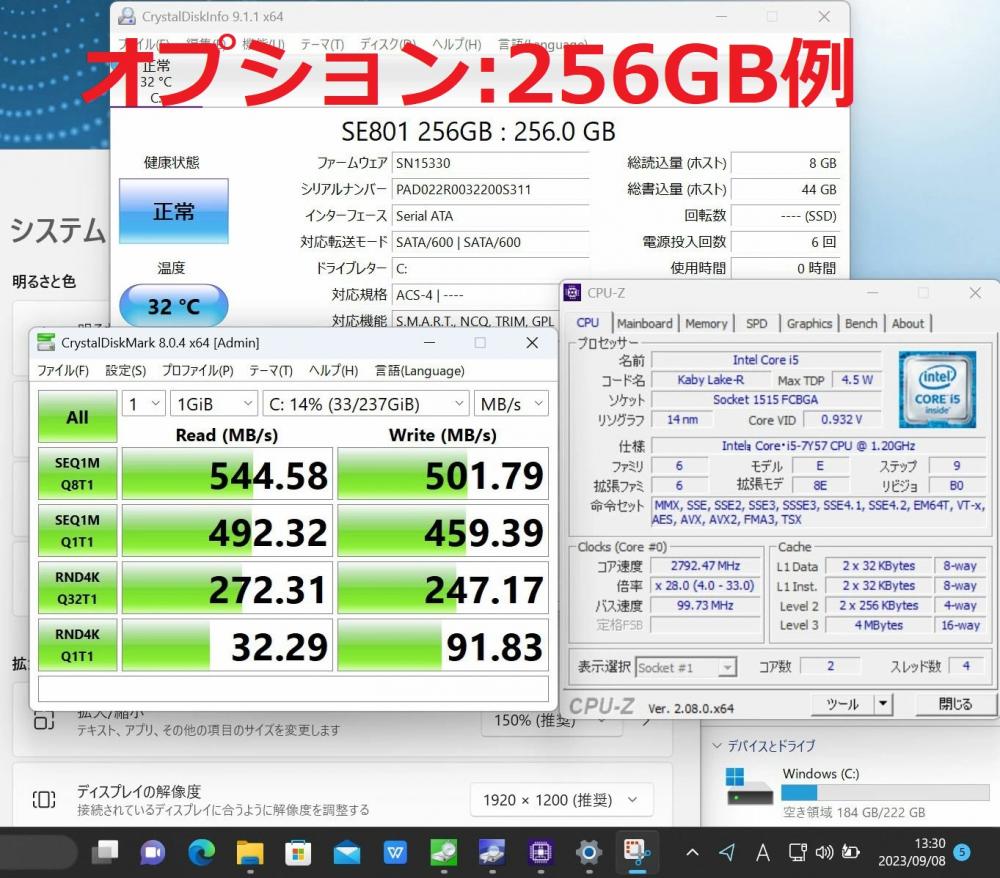This screenshot has width=1000, height=878.
Task: Switch to the Graphics tab in CPU-Z
Action: pos(809,323)
